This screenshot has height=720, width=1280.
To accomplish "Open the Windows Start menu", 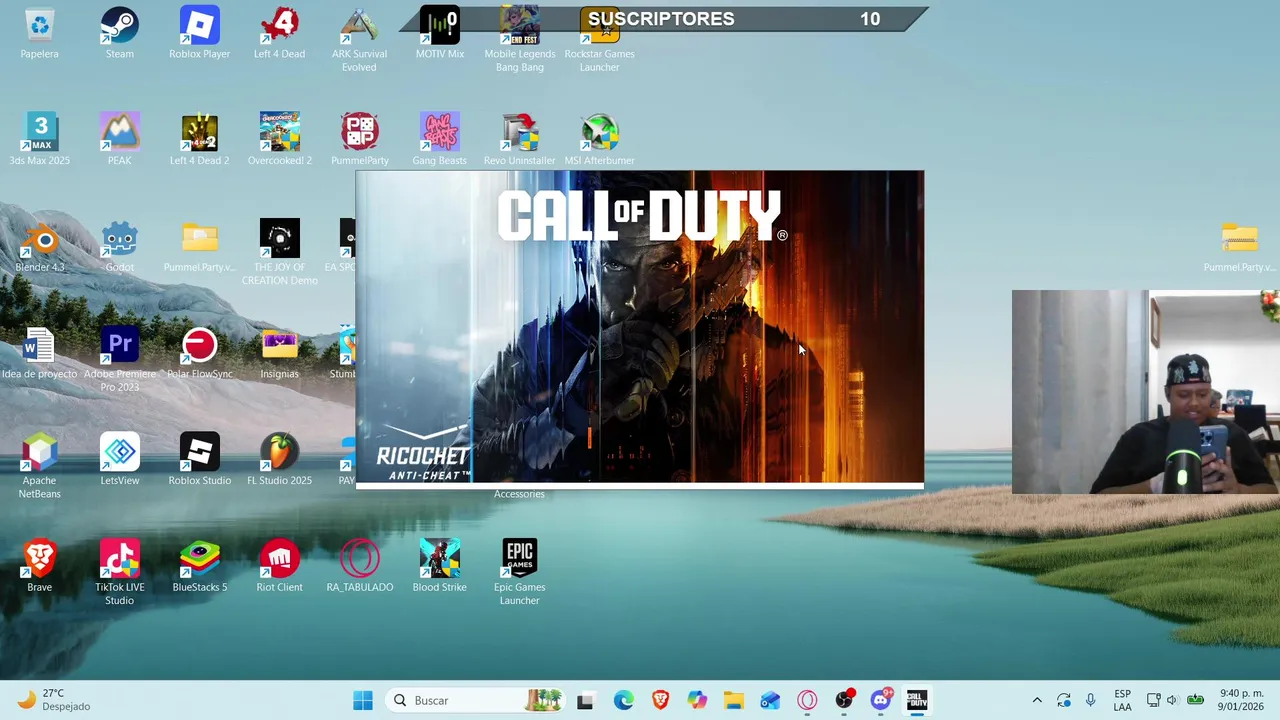I will click(363, 700).
